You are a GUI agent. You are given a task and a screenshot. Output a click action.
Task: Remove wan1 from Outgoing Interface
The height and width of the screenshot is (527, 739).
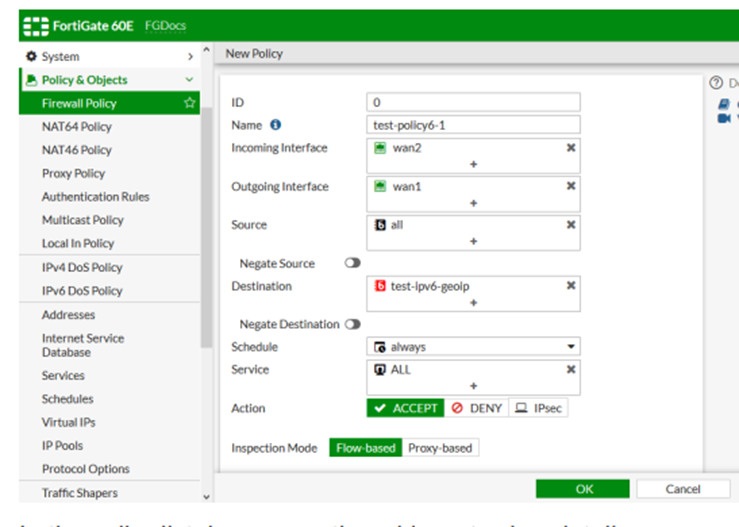[571, 186]
